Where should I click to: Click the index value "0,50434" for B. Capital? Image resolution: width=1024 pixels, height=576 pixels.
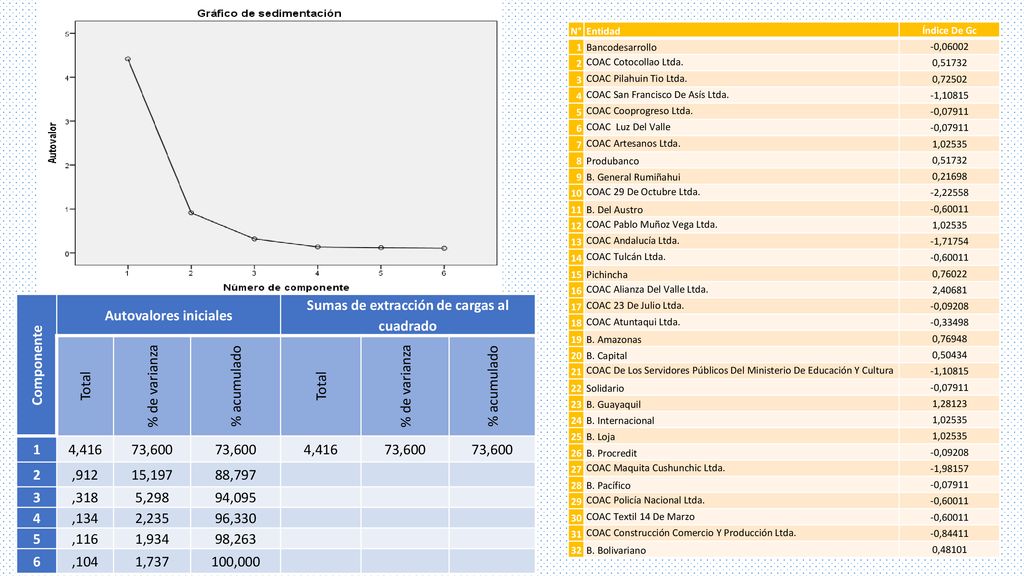point(950,355)
